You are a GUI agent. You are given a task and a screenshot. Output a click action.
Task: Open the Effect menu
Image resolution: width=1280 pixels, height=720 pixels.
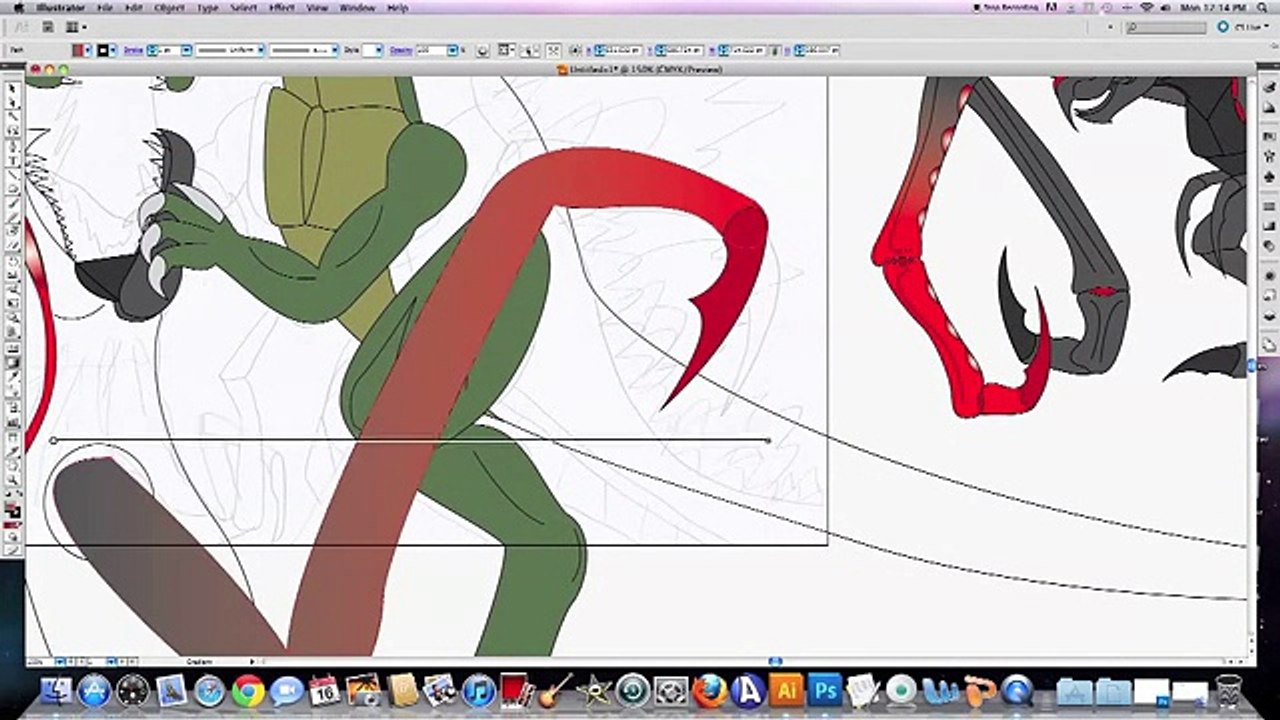click(282, 8)
